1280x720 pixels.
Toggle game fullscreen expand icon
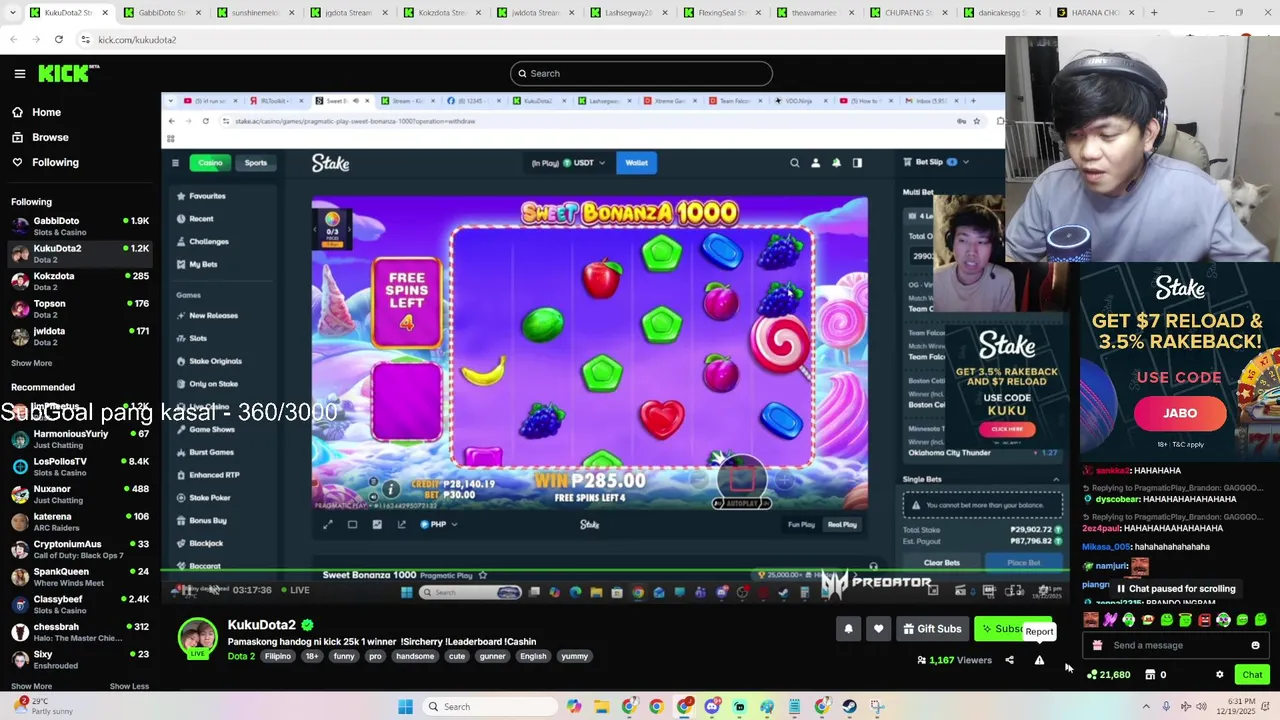tap(327, 524)
